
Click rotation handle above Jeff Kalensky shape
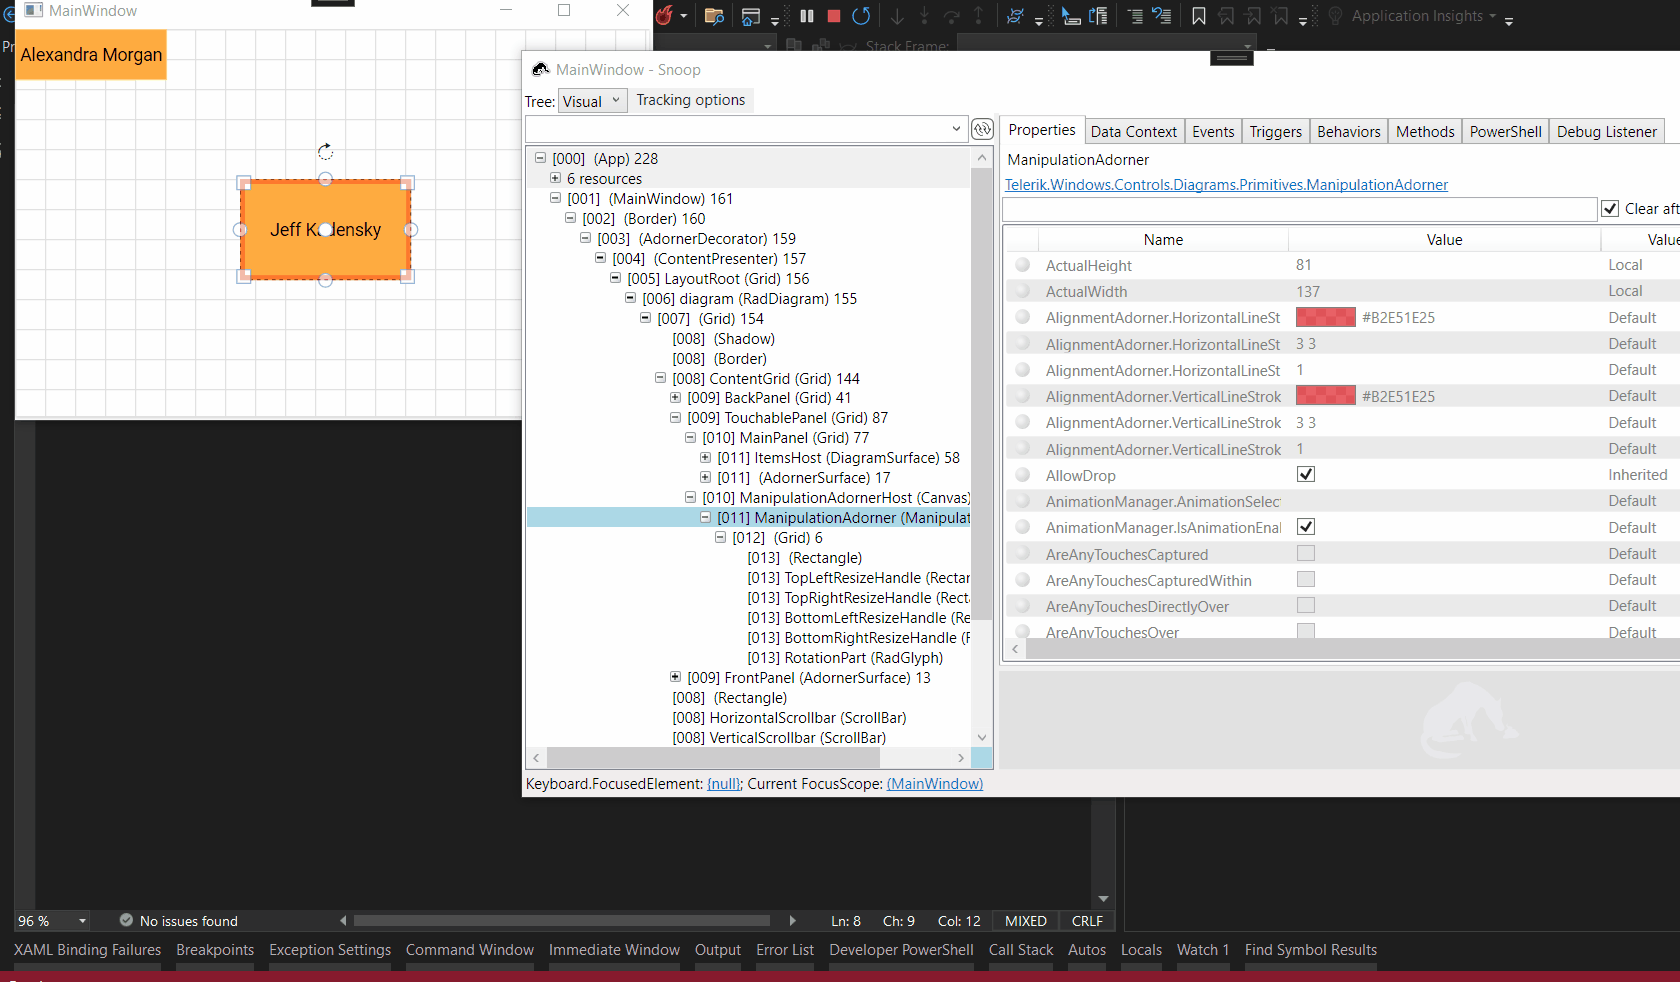325,152
